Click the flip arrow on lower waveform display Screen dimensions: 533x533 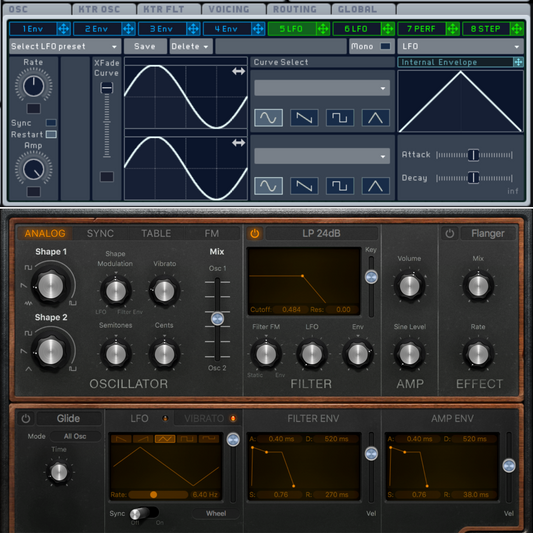[x=239, y=143]
